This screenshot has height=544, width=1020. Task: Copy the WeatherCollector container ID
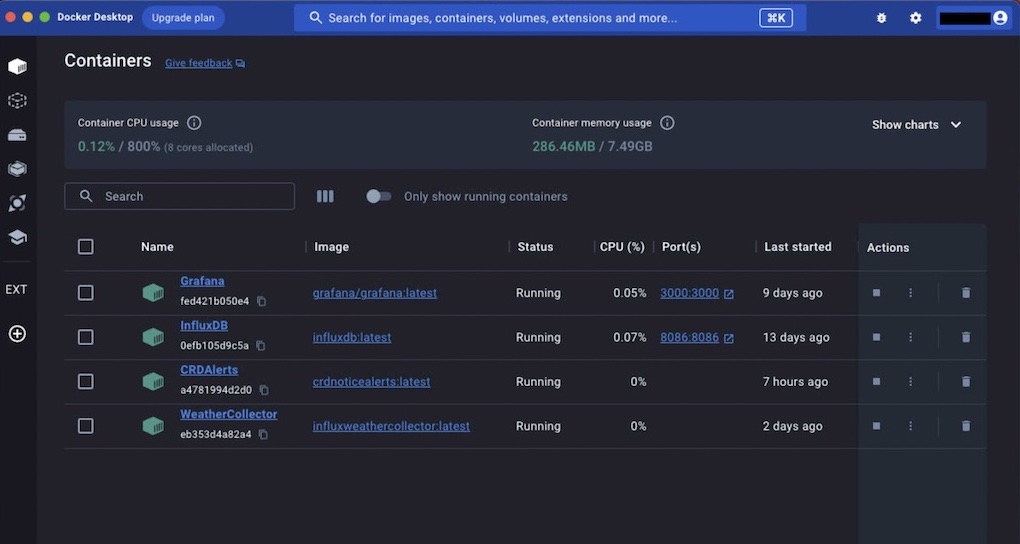[263, 434]
